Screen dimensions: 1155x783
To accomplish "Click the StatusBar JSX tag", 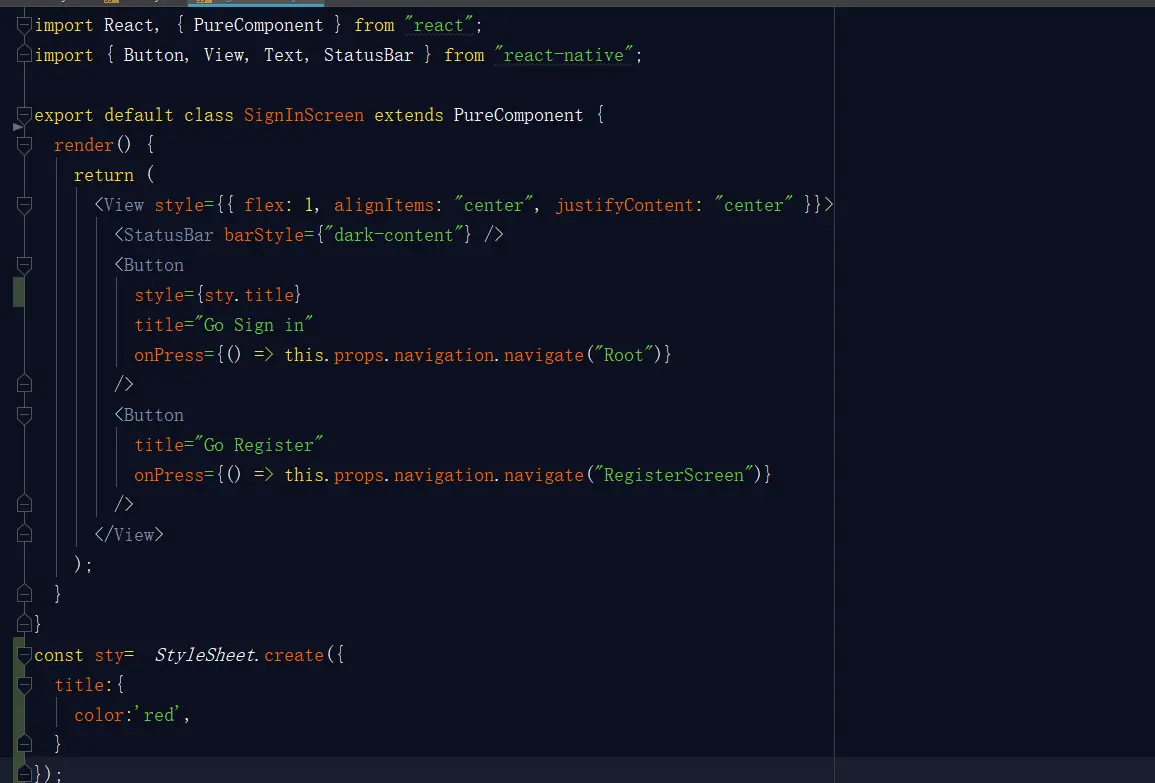I will point(168,235).
